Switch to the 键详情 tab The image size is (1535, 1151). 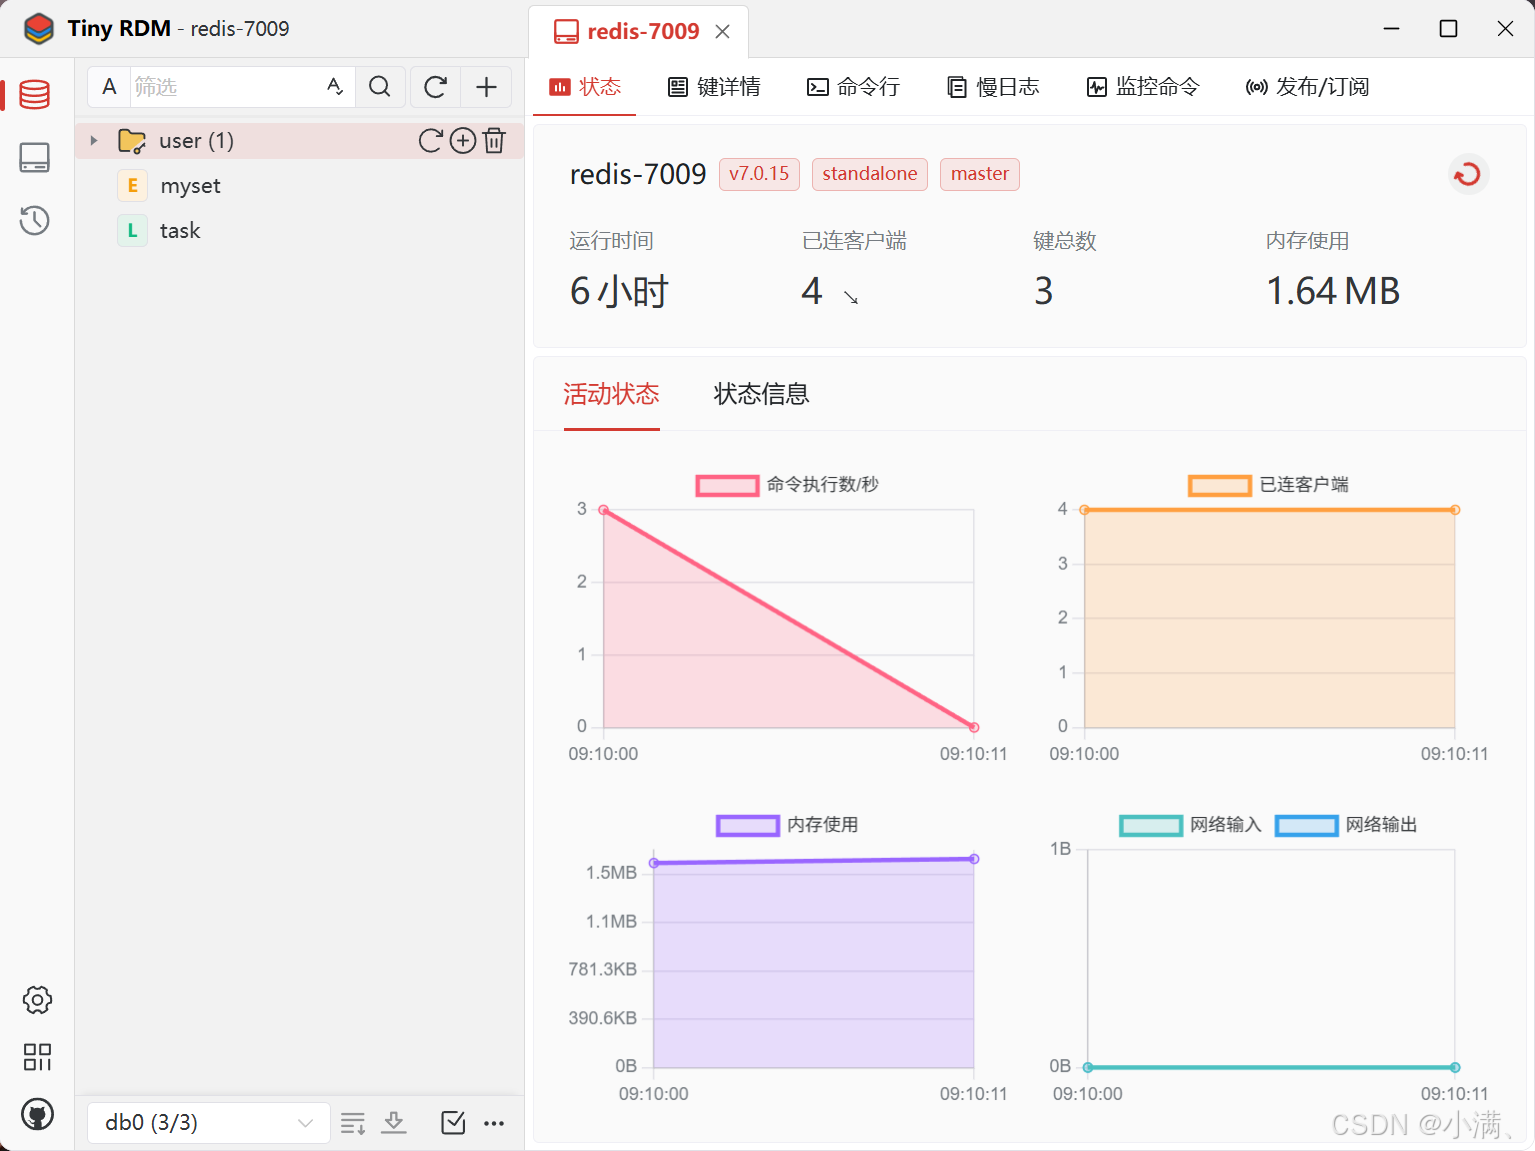[x=714, y=87]
